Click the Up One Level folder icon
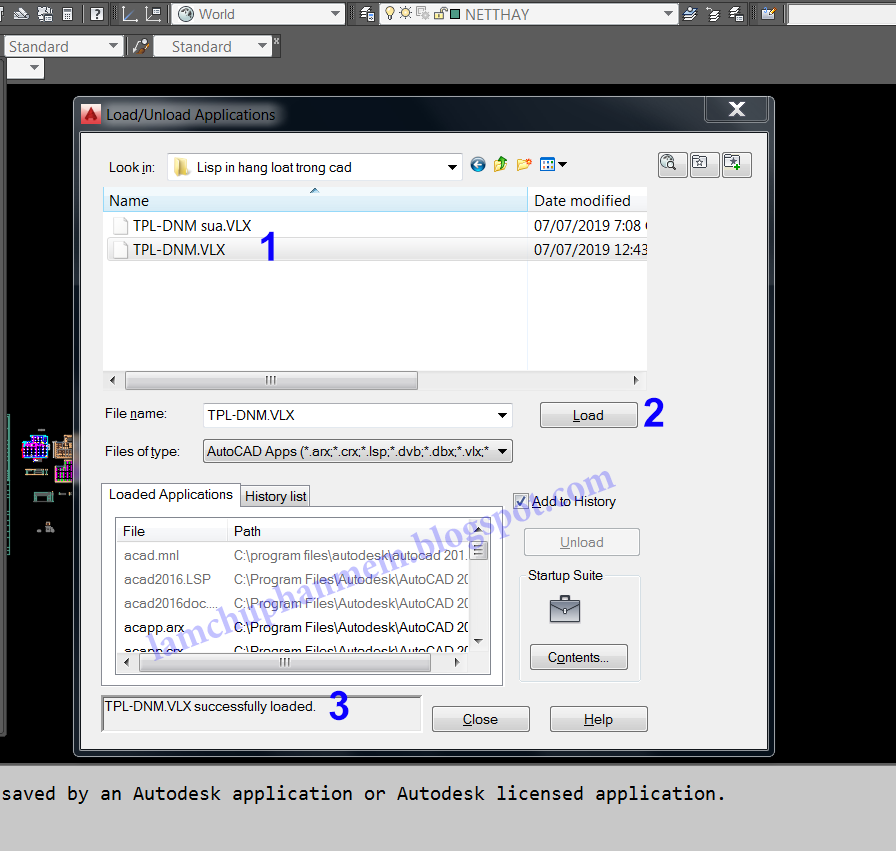896x851 pixels. coord(501,165)
